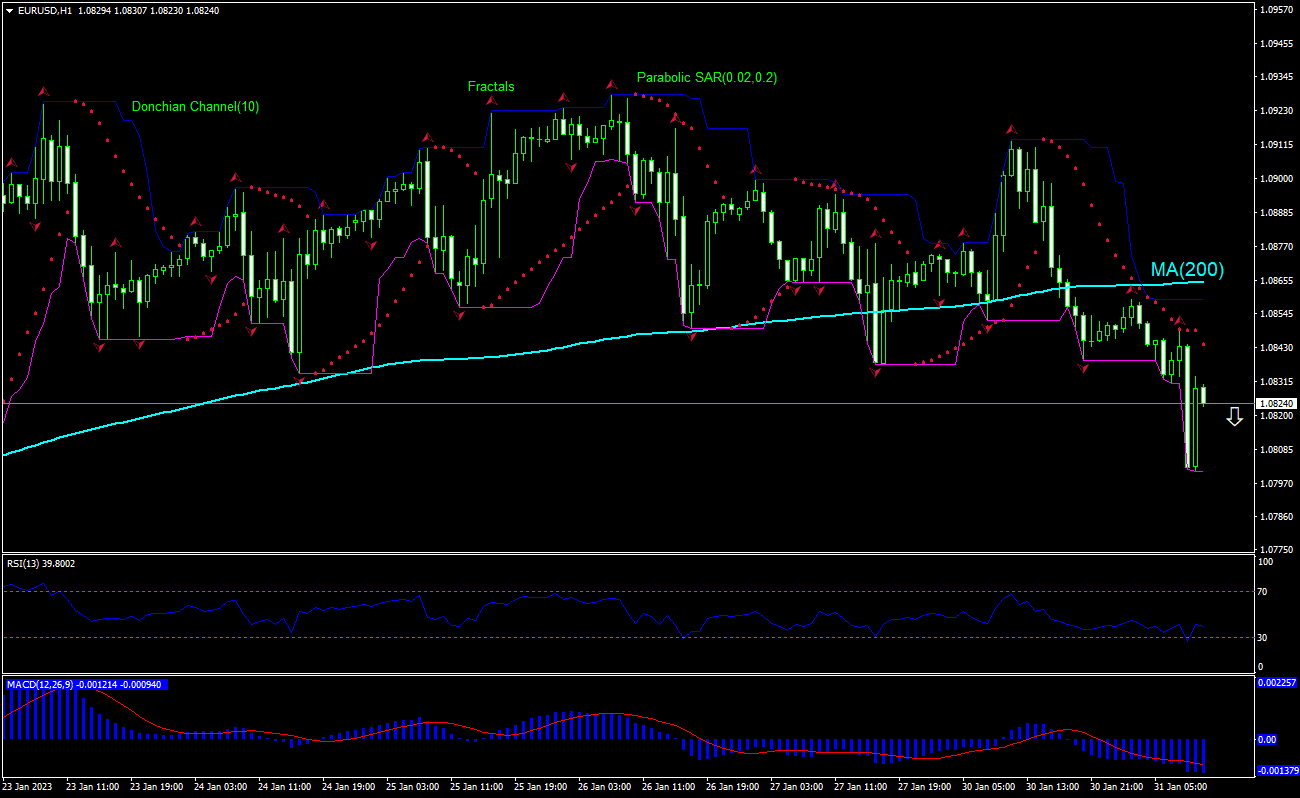Click the white down arrow sell signal

click(1234, 417)
